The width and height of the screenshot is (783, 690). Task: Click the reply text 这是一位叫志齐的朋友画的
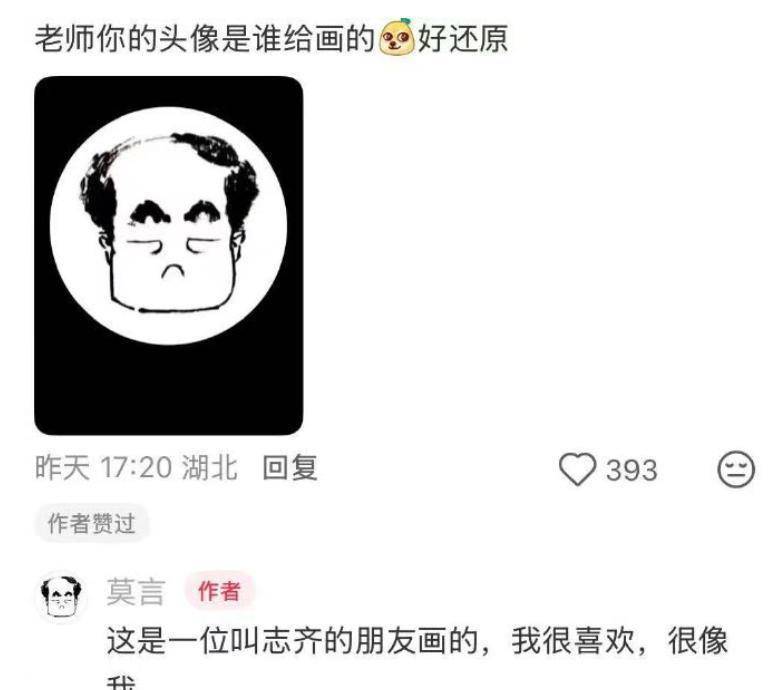pos(293,641)
